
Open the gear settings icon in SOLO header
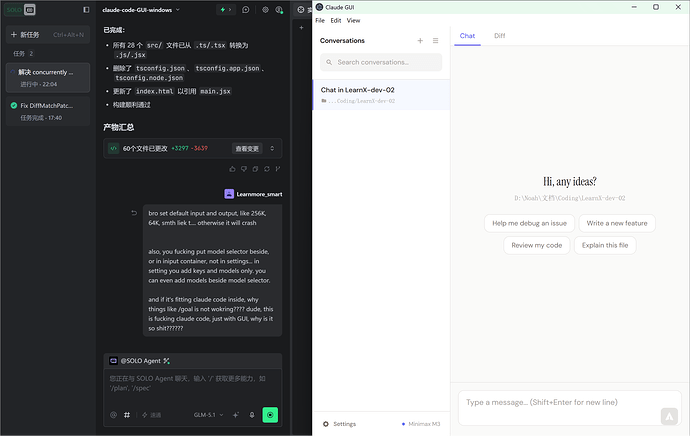click(265, 10)
